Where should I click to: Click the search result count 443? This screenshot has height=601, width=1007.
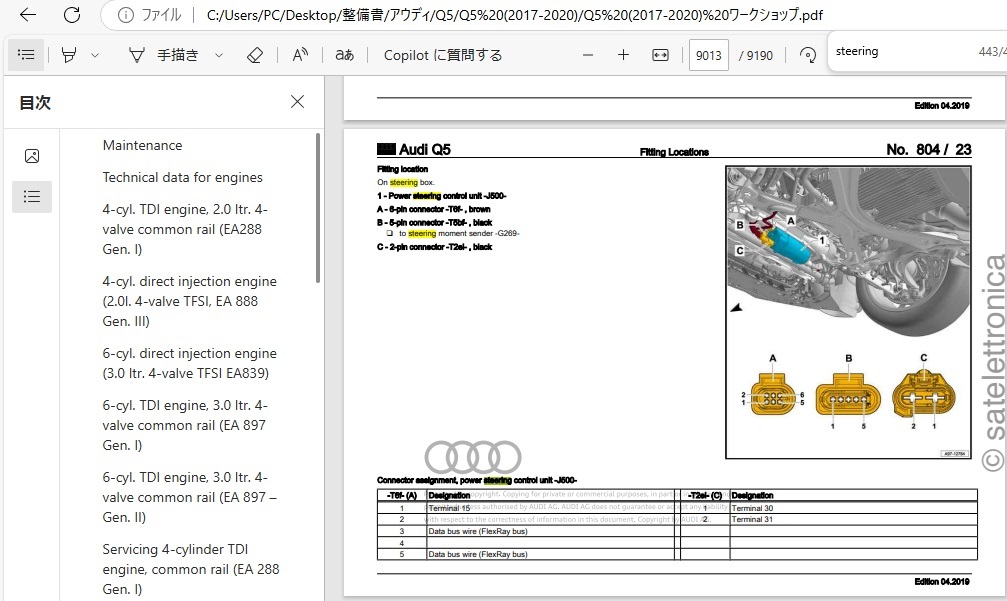tap(988, 51)
